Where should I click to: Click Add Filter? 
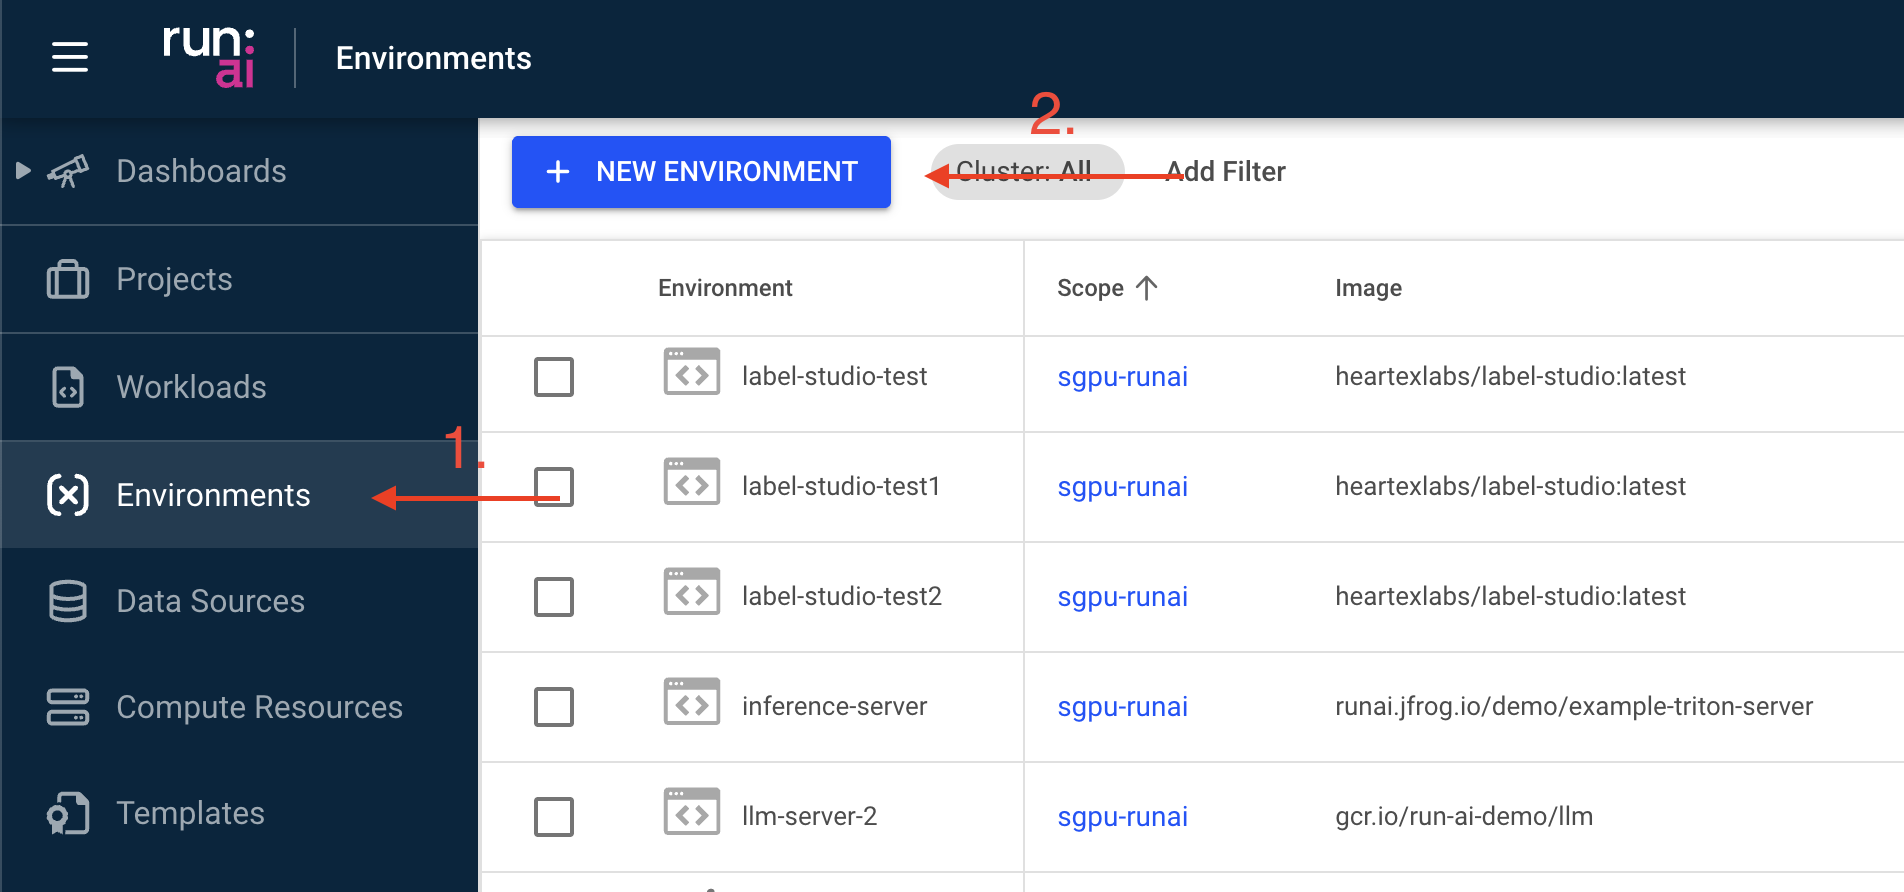coord(1227,172)
